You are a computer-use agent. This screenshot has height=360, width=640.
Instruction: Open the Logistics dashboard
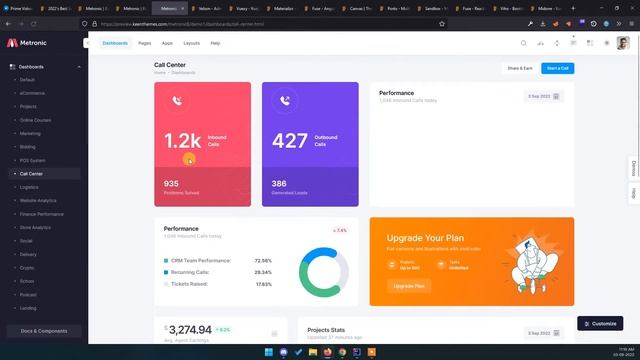pos(29,187)
